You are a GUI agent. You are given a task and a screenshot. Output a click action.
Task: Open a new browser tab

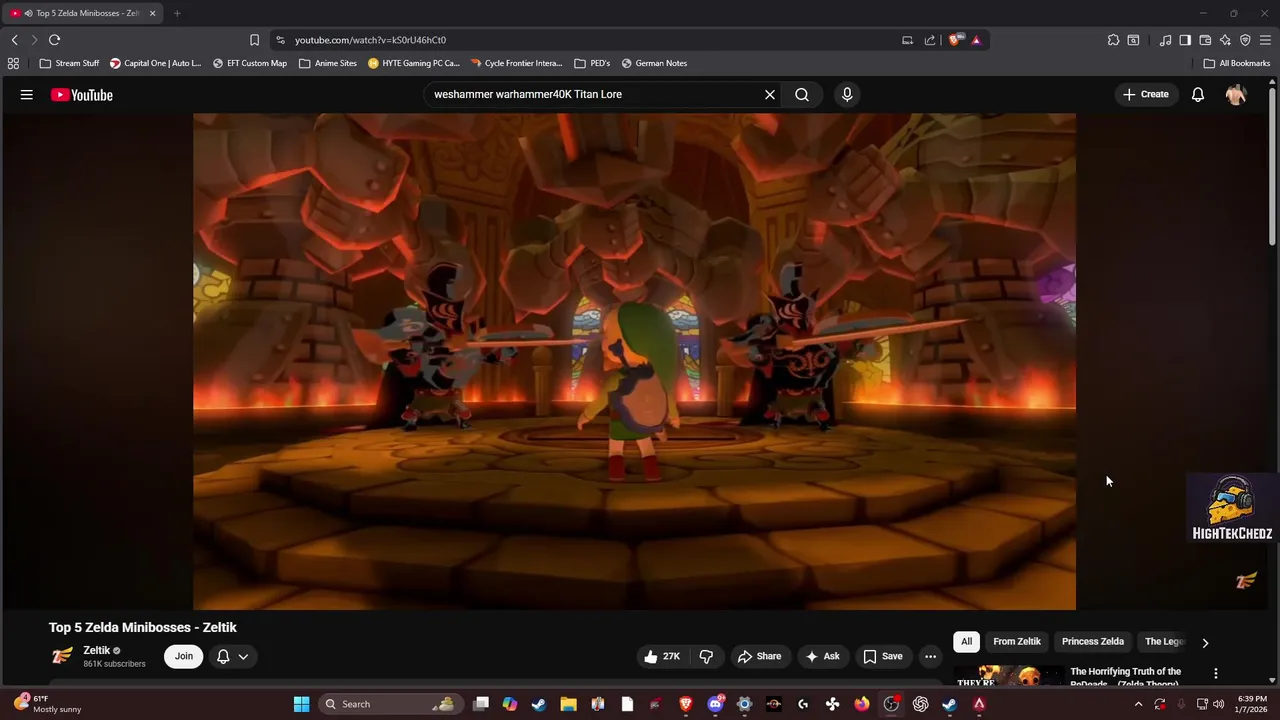[x=177, y=13]
